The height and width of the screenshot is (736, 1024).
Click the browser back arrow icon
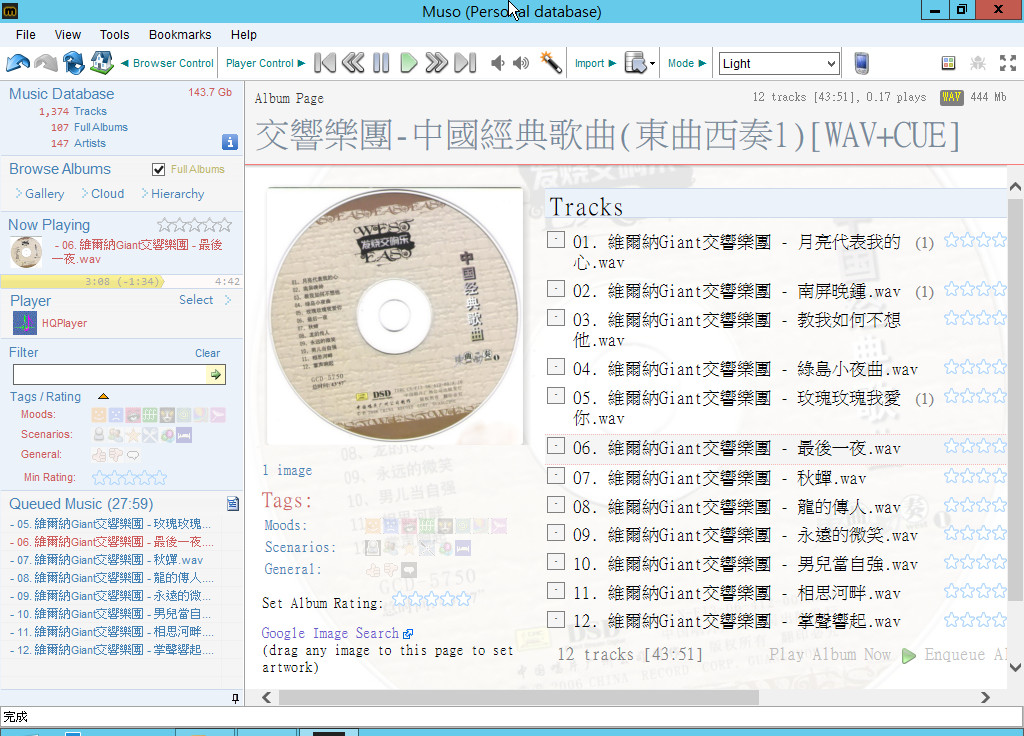[18, 63]
